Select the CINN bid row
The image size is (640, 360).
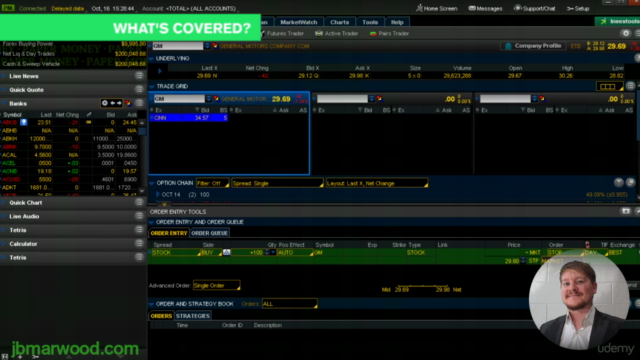[189, 118]
